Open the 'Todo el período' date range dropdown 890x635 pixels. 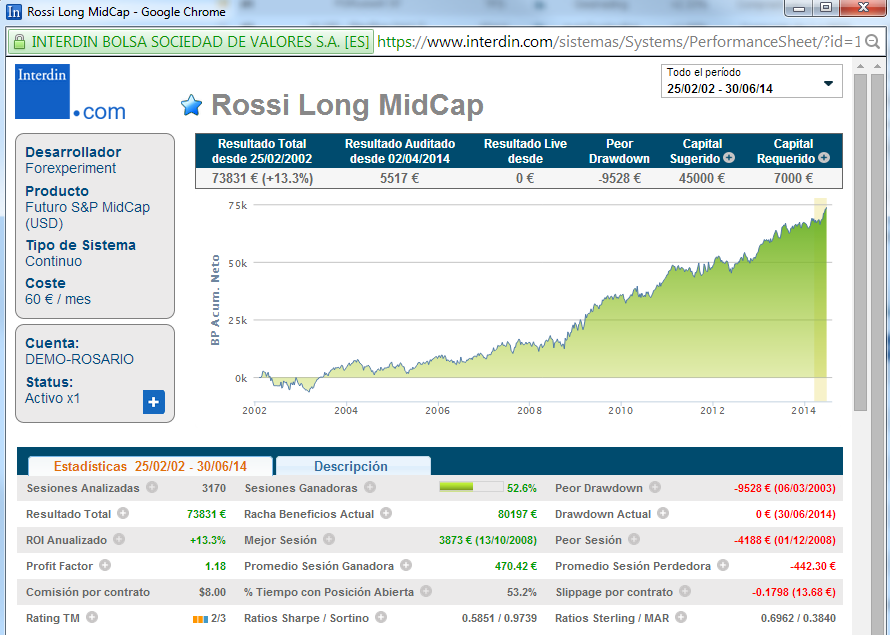tap(752, 81)
